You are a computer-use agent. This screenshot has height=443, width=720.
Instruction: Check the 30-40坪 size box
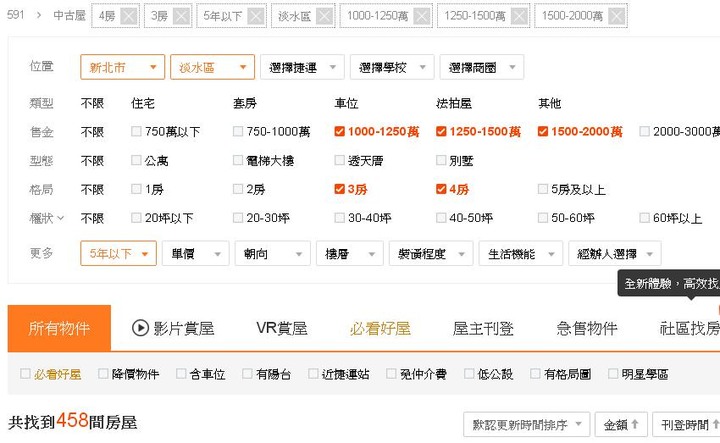click(339, 217)
